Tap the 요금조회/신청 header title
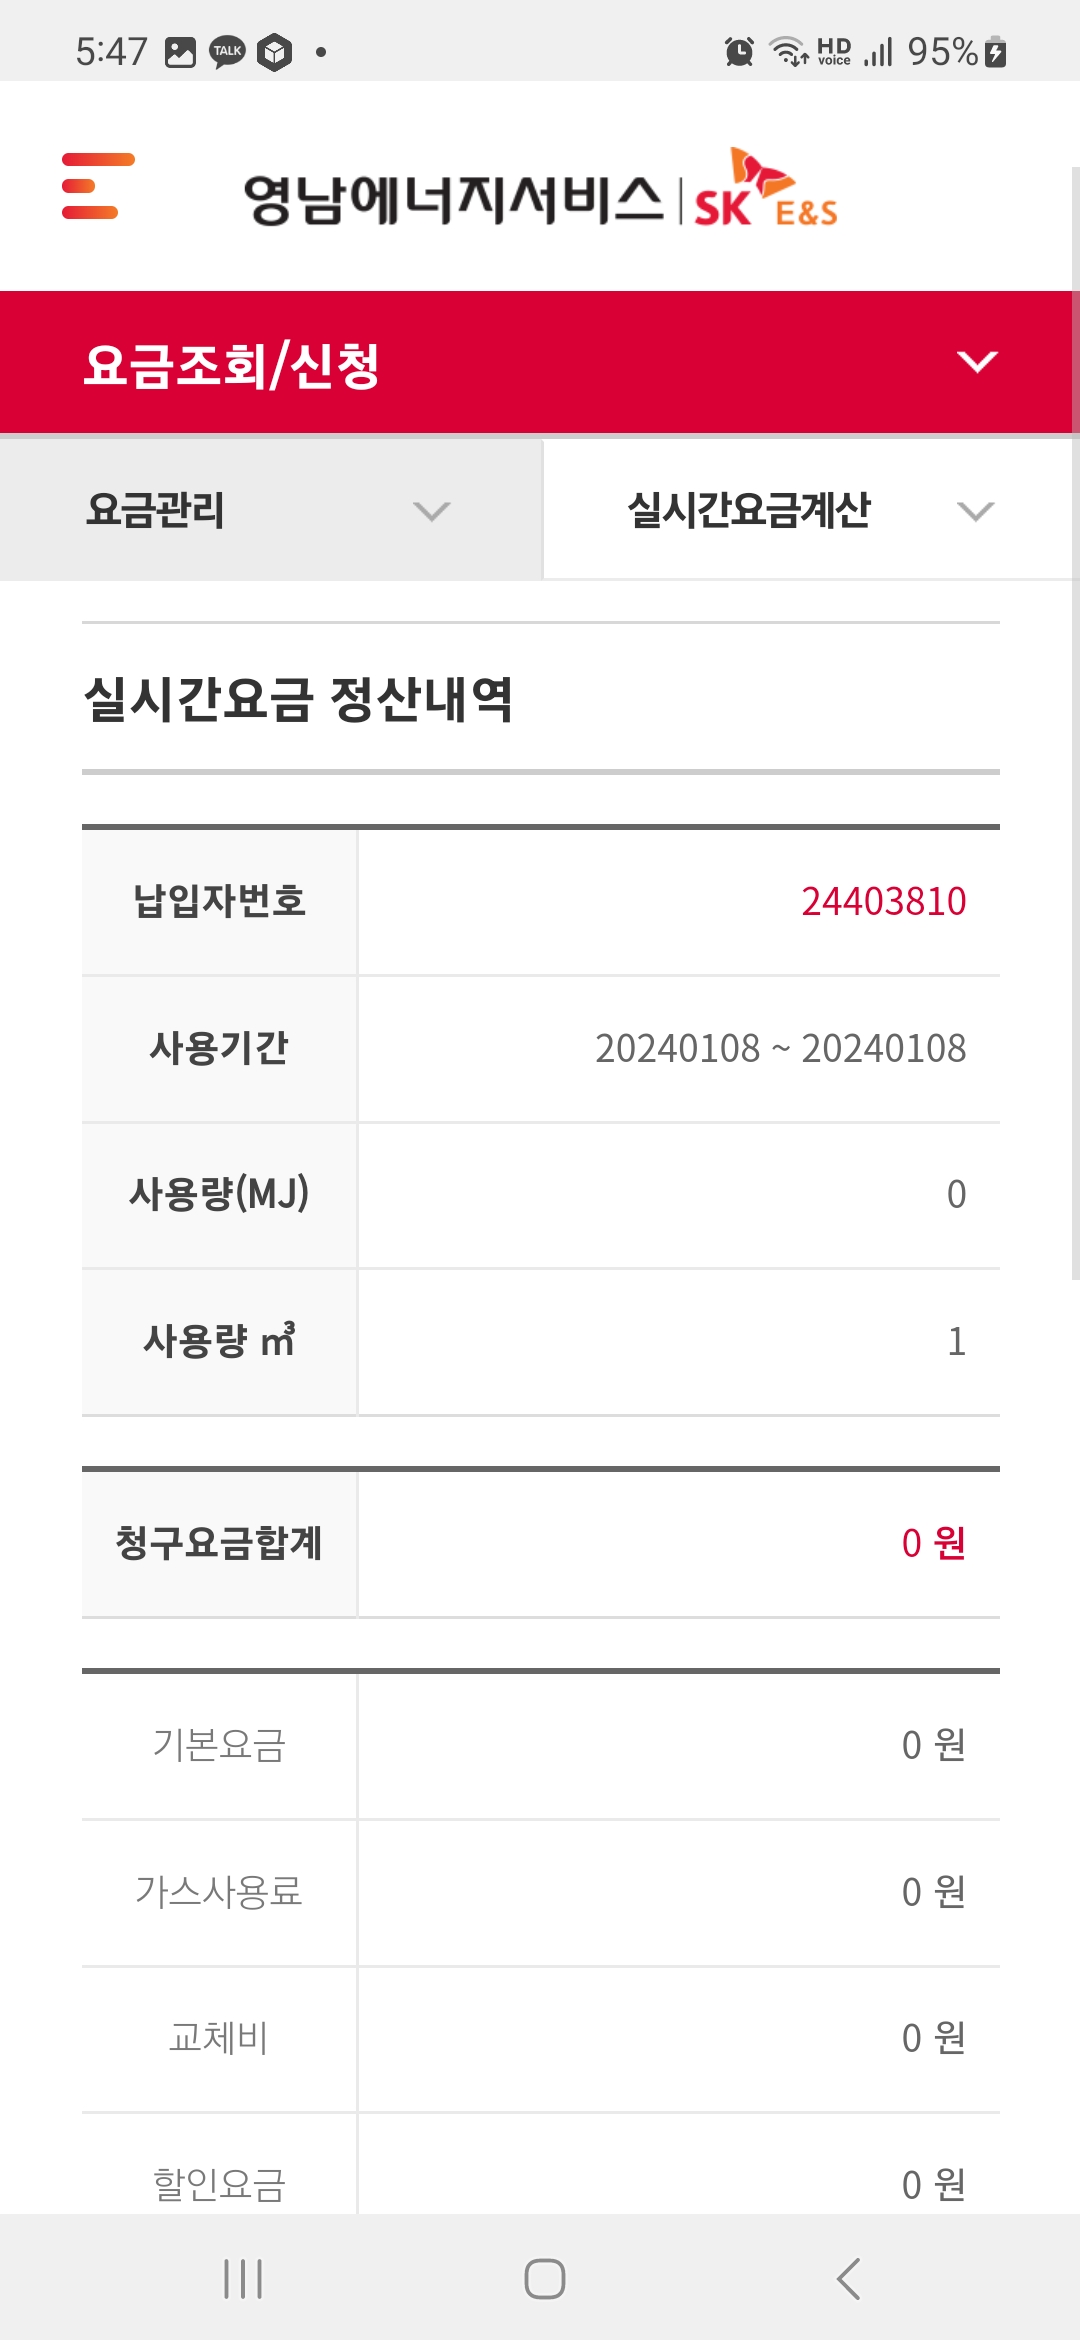 pyautogui.click(x=232, y=364)
